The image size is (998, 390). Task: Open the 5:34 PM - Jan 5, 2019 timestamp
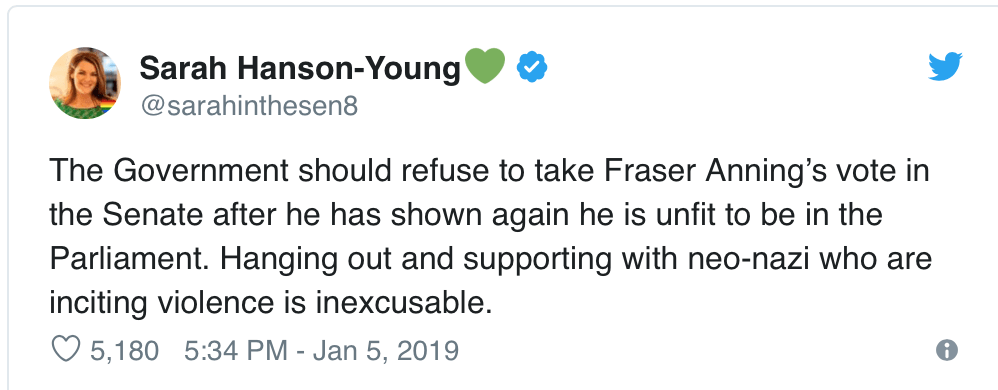(x=321, y=350)
